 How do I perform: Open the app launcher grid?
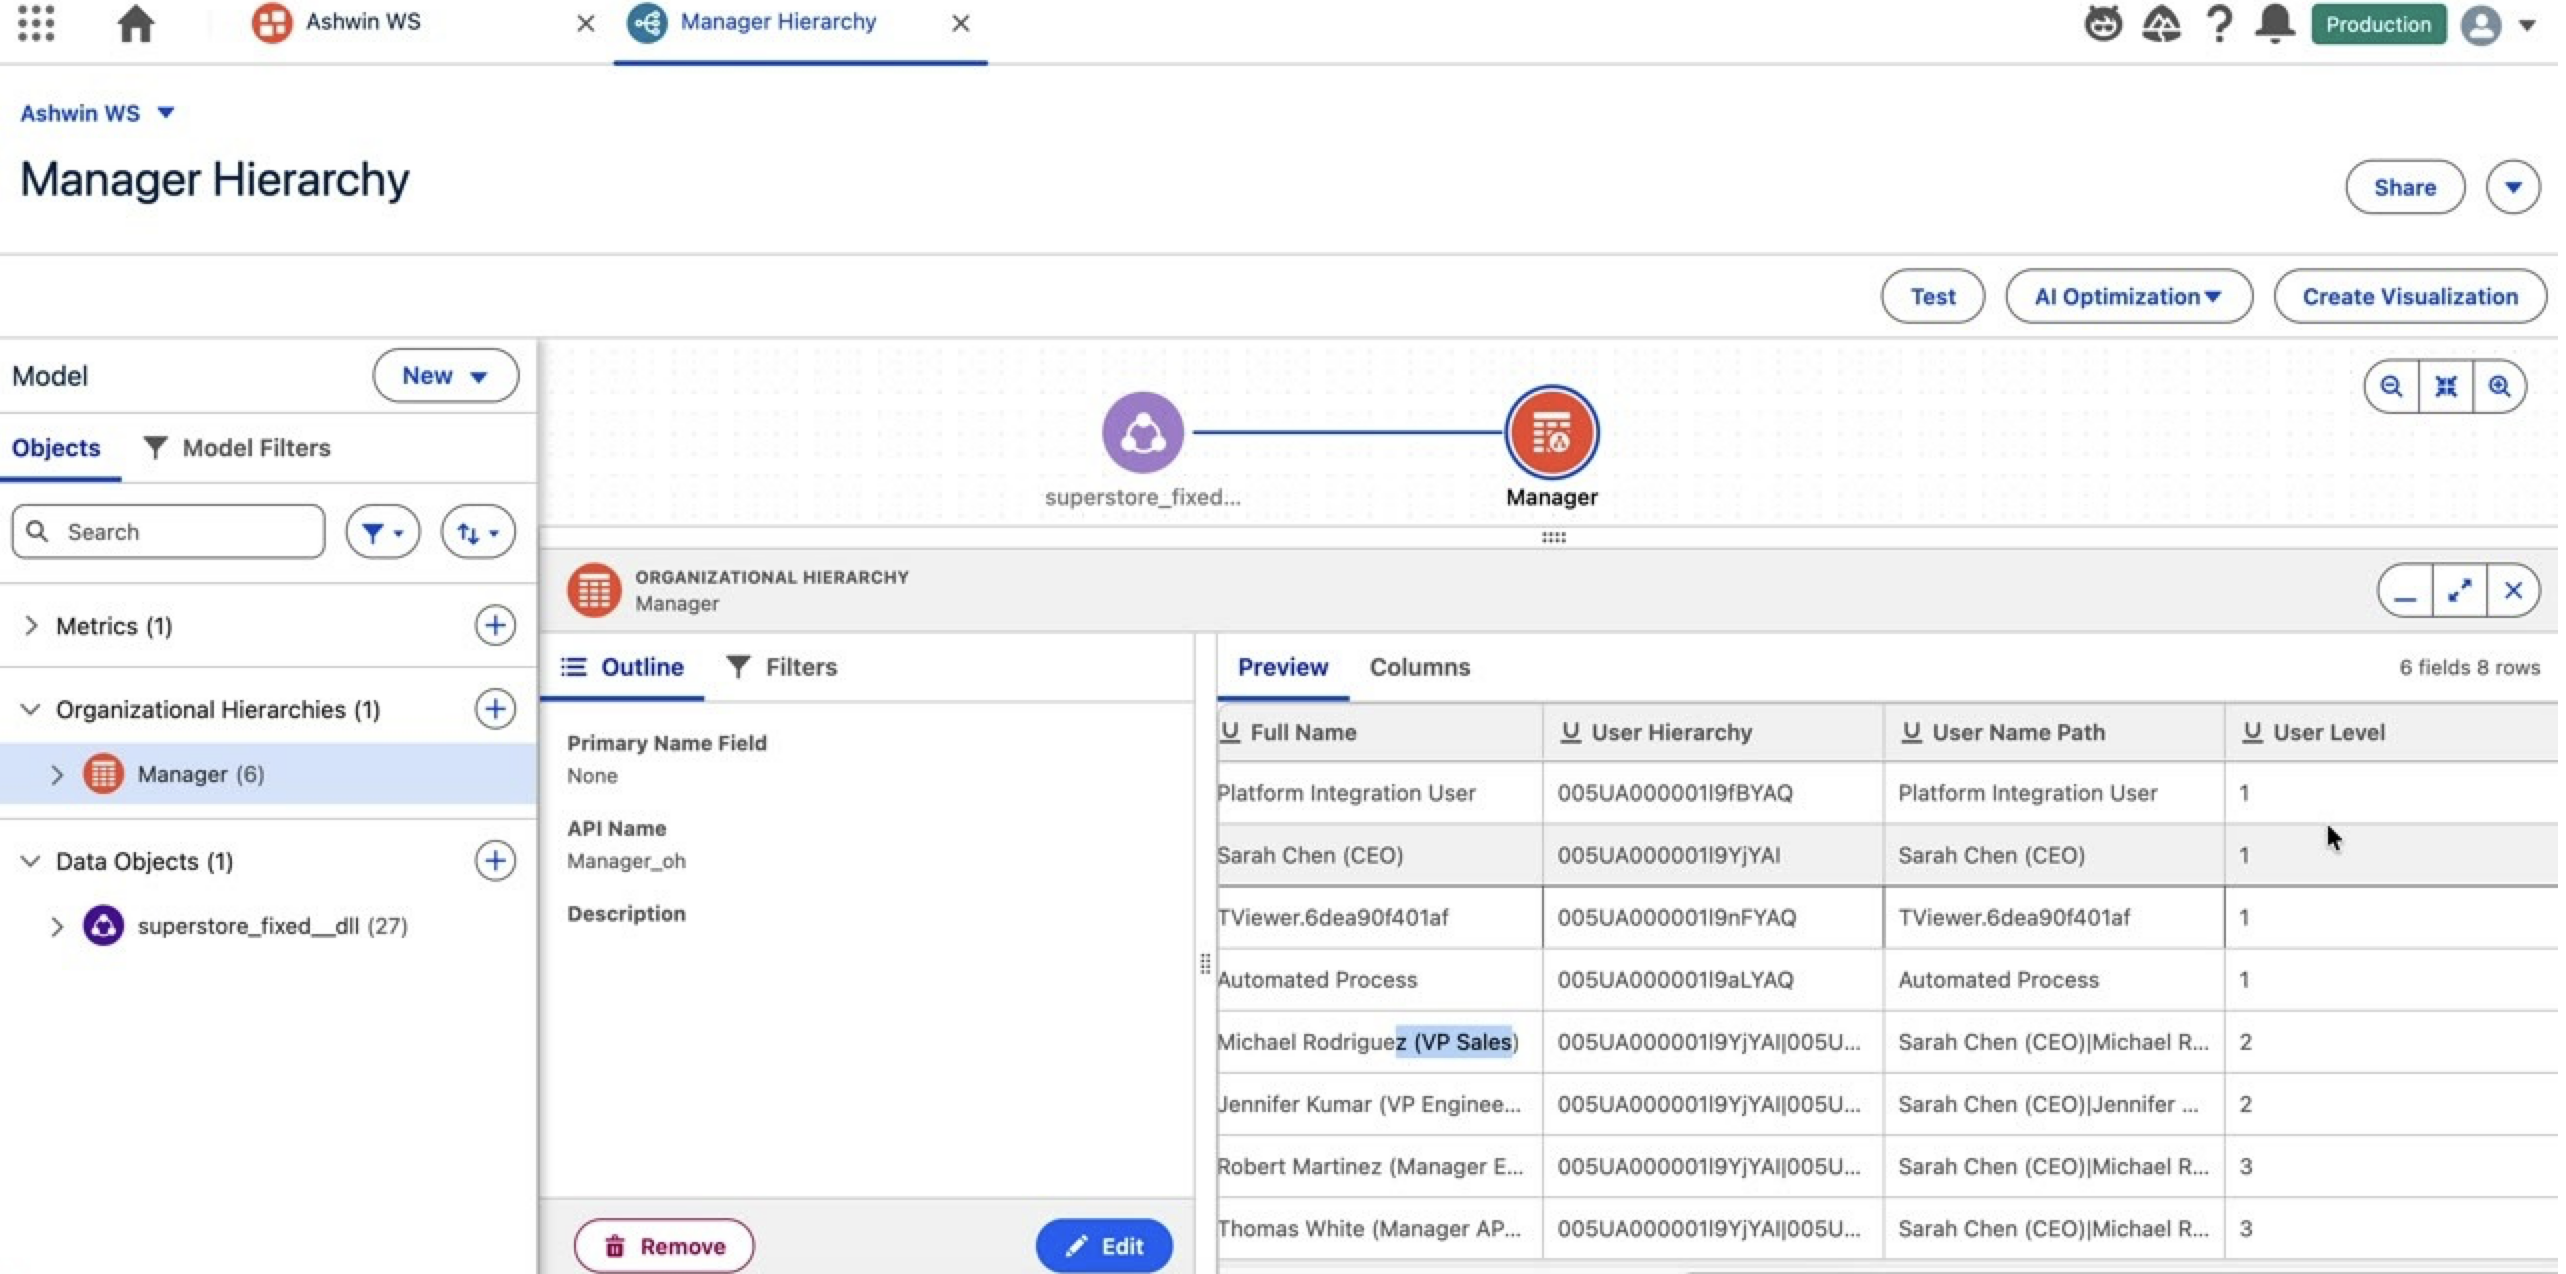point(36,23)
